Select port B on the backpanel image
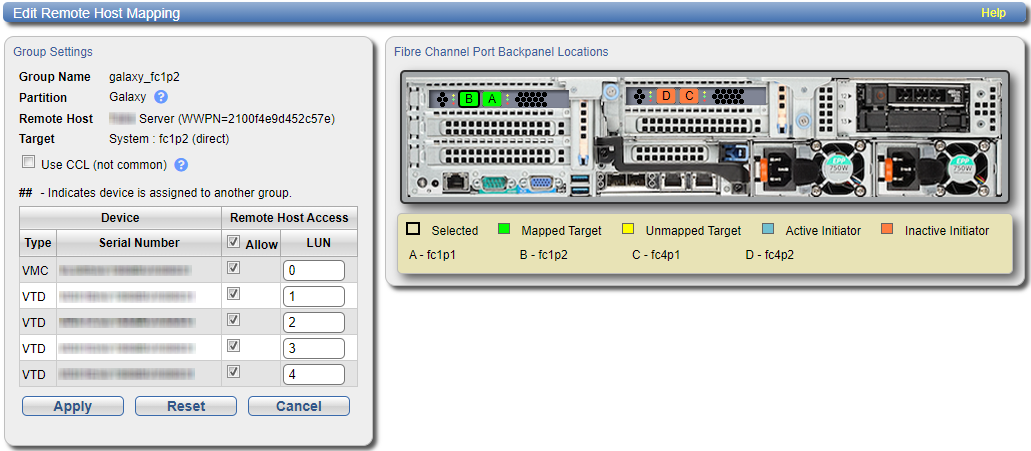The width and height of the screenshot is (1031, 451). pos(468,98)
